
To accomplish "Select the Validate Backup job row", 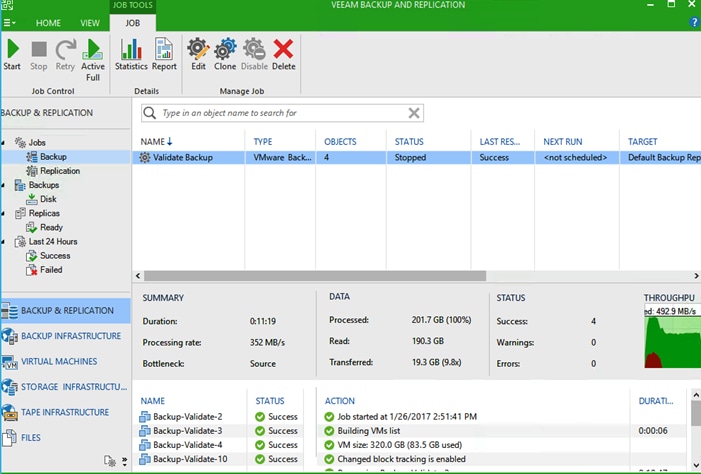I will pyautogui.click(x=416, y=157).
